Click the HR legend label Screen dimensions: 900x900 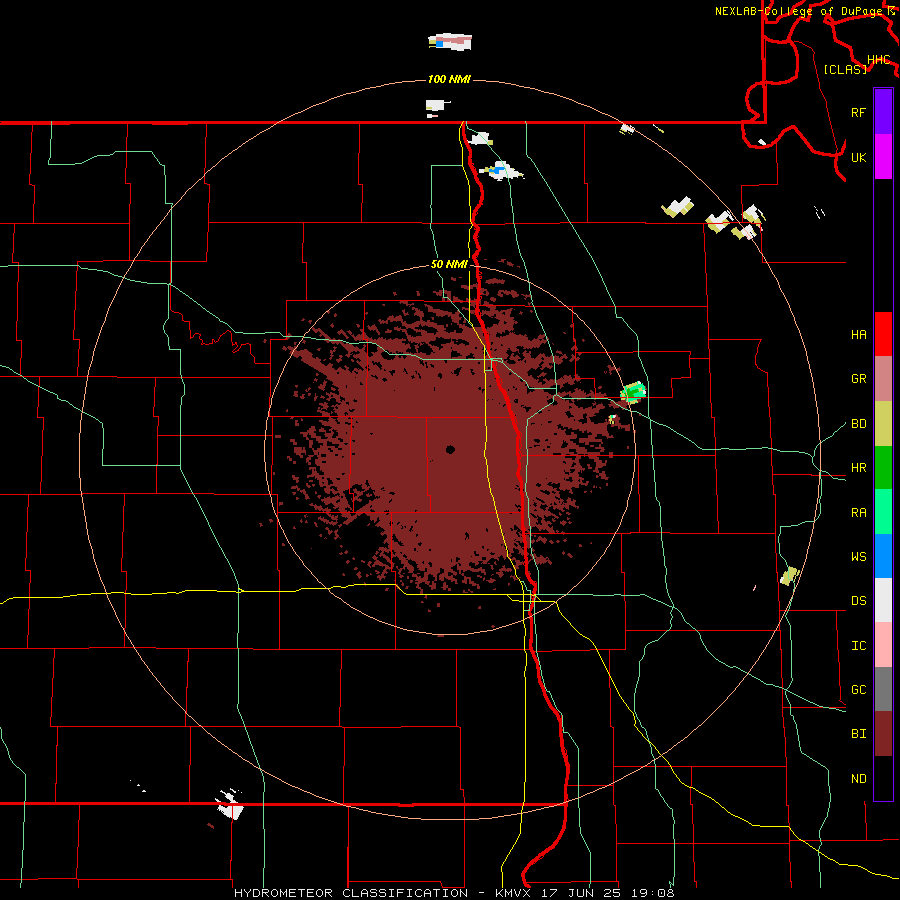(x=858, y=468)
